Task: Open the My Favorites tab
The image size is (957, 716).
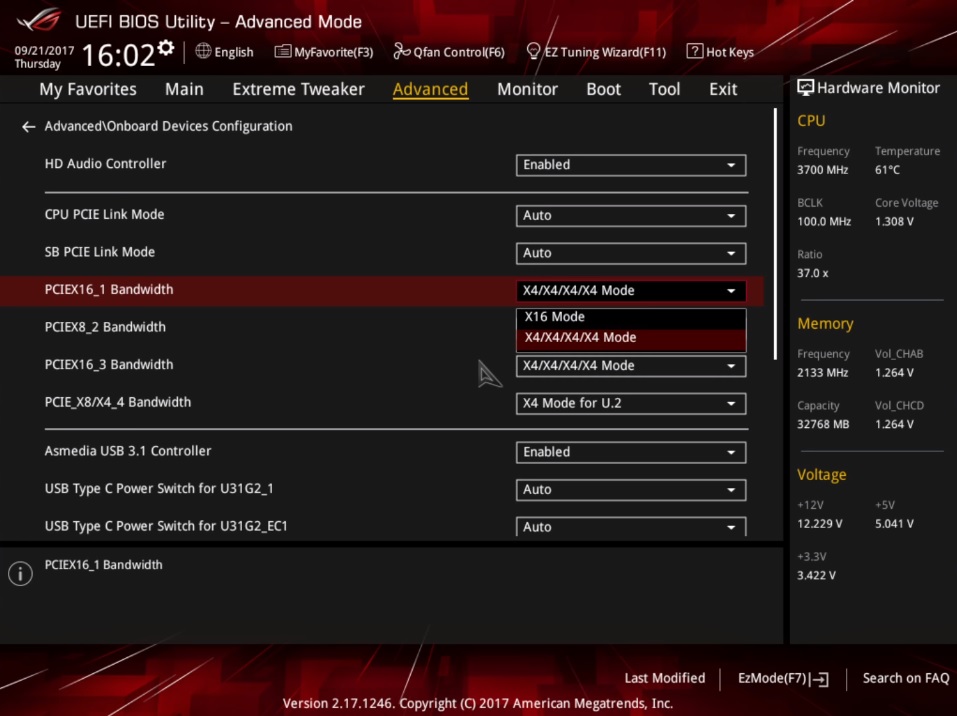Action: pyautogui.click(x=88, y=89)
